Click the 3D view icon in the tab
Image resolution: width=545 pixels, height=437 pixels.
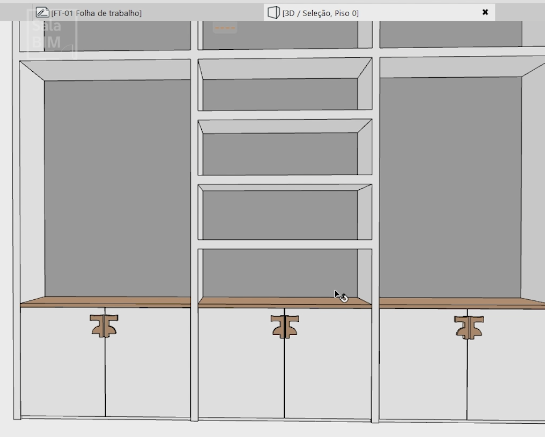coord(274,13)
